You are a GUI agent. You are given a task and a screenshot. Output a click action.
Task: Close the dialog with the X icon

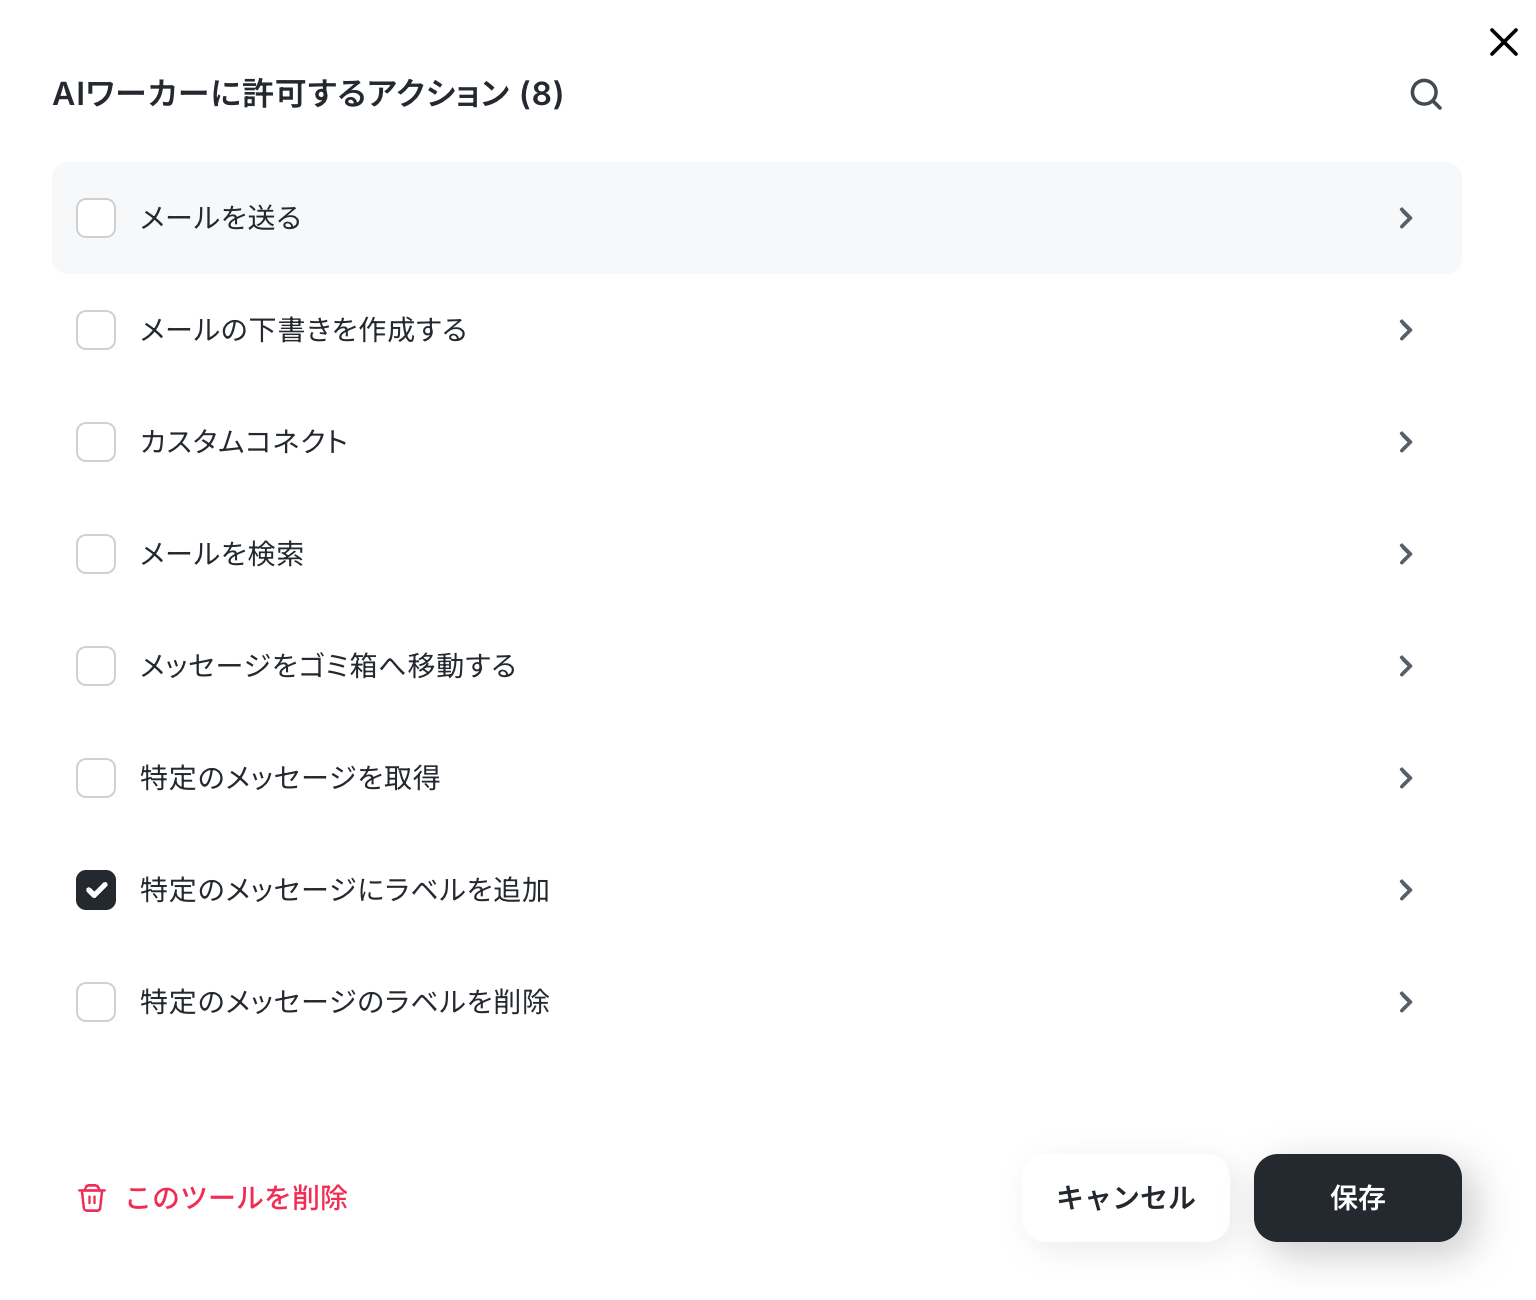pyautogui.click(x=1503, y=42)
